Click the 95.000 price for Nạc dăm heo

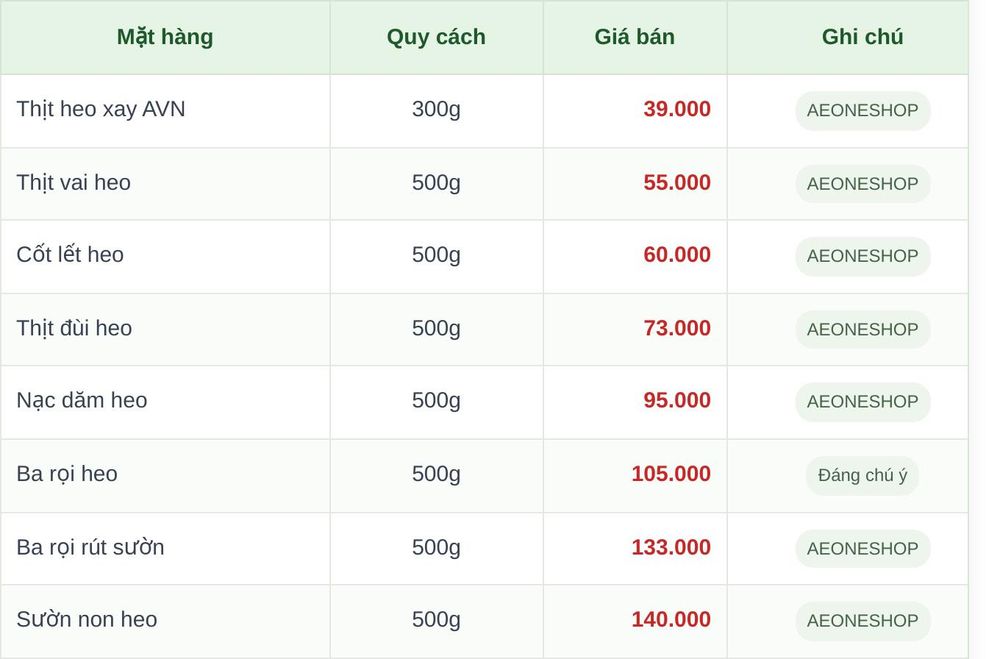click(x=677, y=400)
